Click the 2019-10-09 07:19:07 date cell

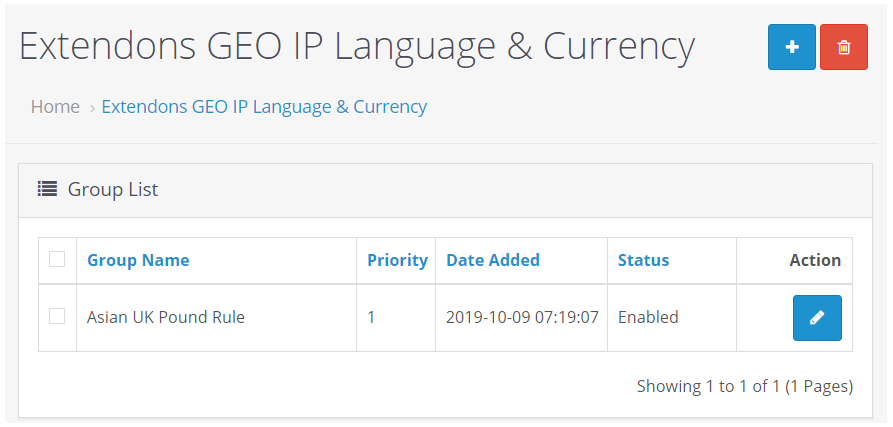click(522, 318)
